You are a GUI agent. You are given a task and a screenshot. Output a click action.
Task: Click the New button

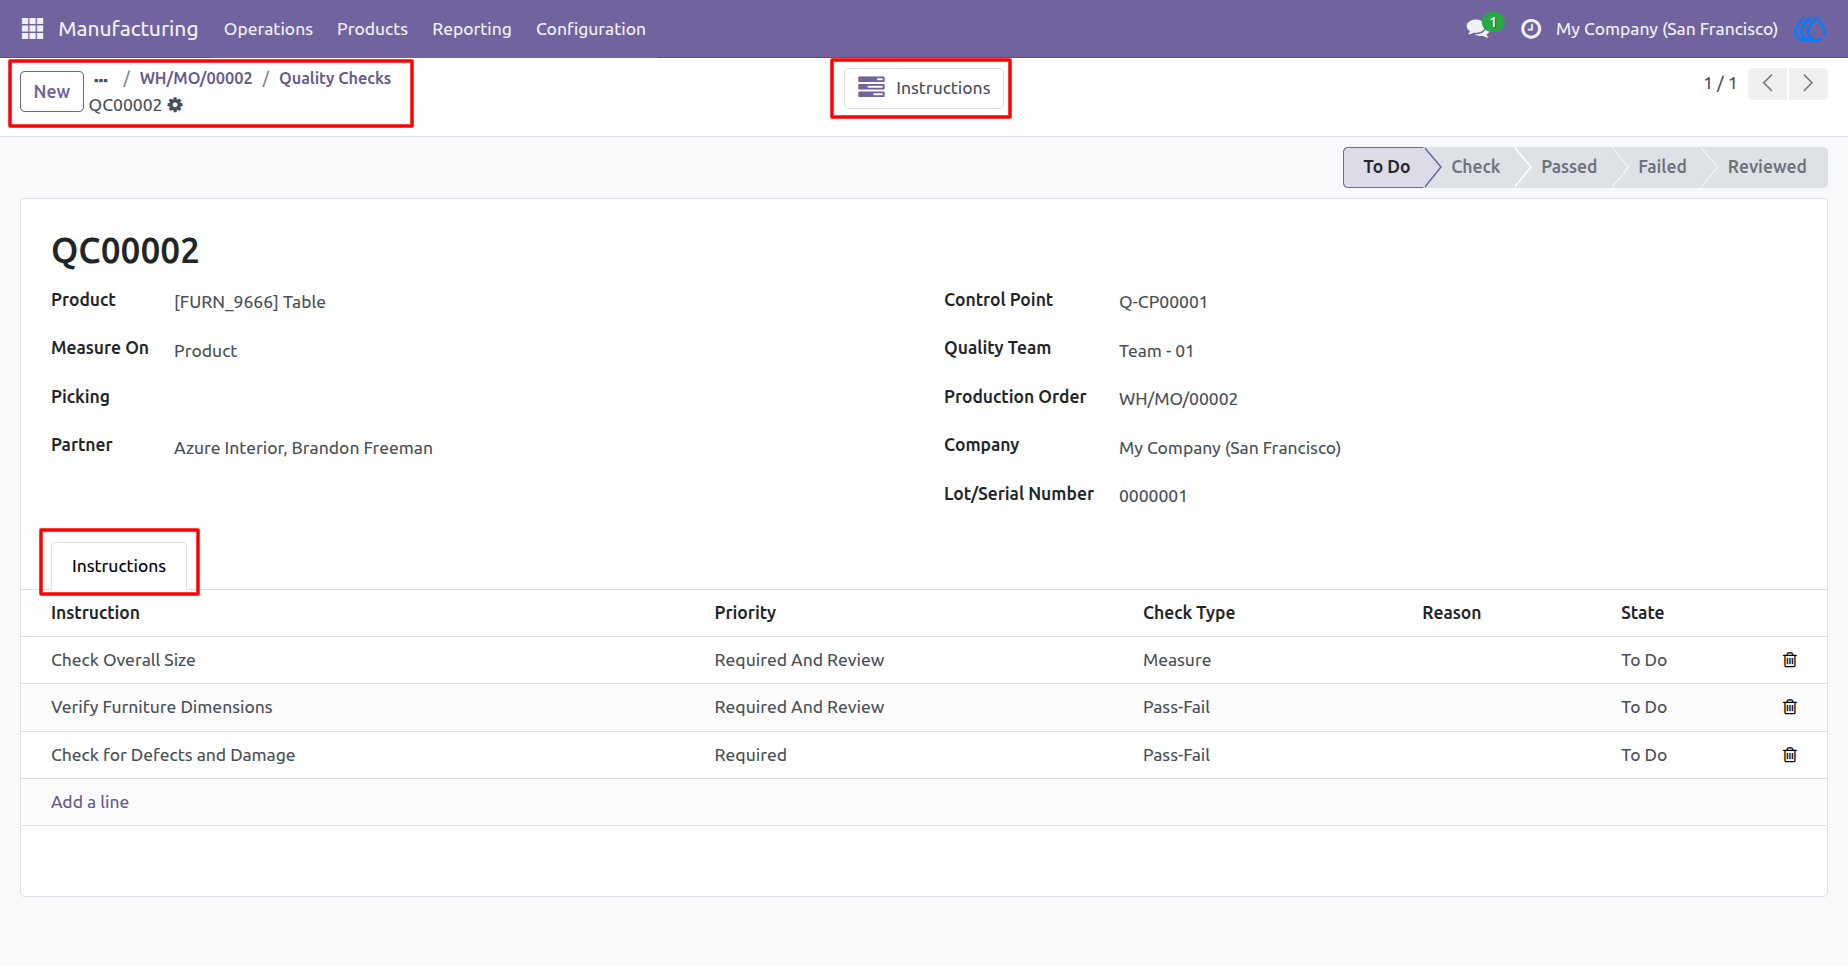[x=52, y=92]
